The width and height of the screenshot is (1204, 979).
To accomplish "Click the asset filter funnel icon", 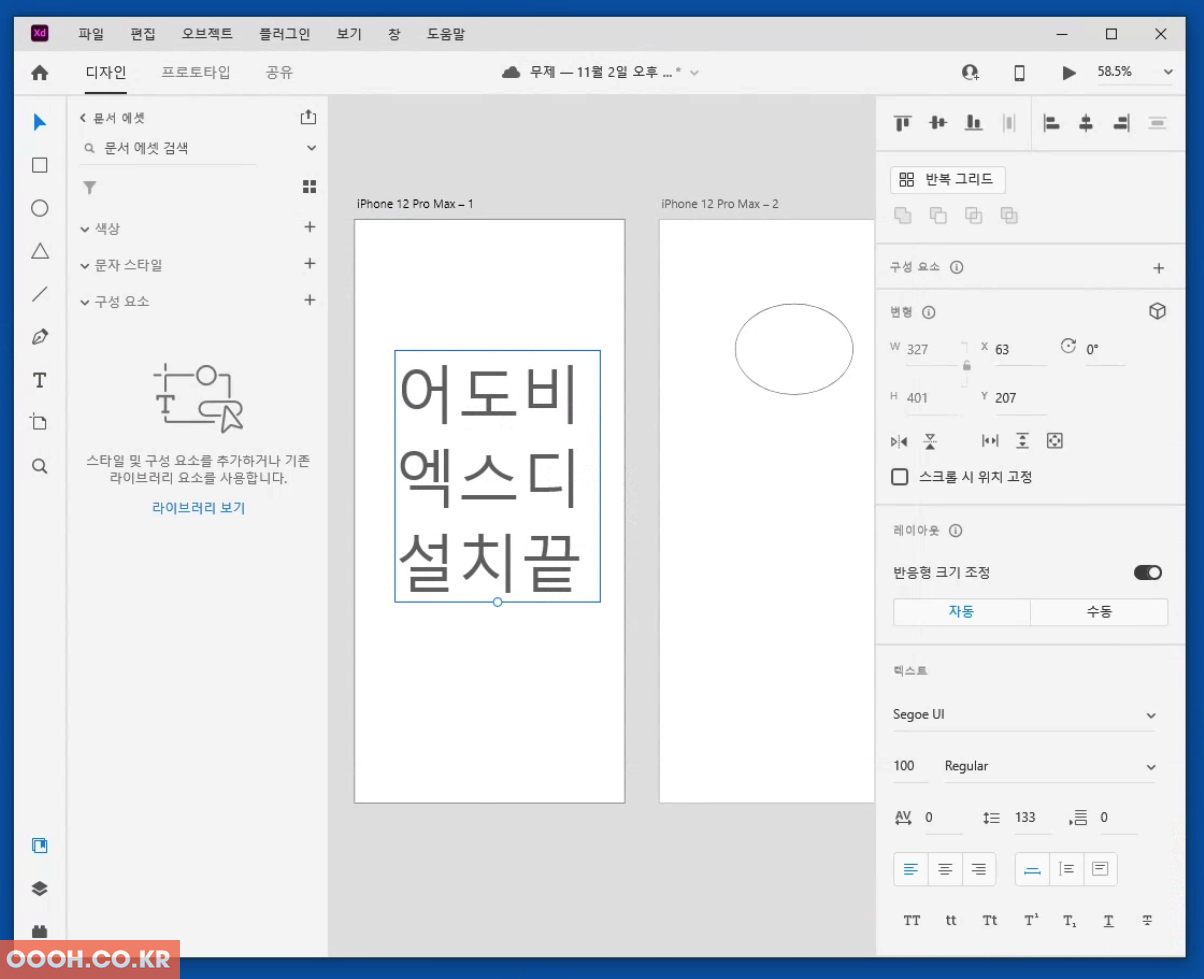I will 90,187.
